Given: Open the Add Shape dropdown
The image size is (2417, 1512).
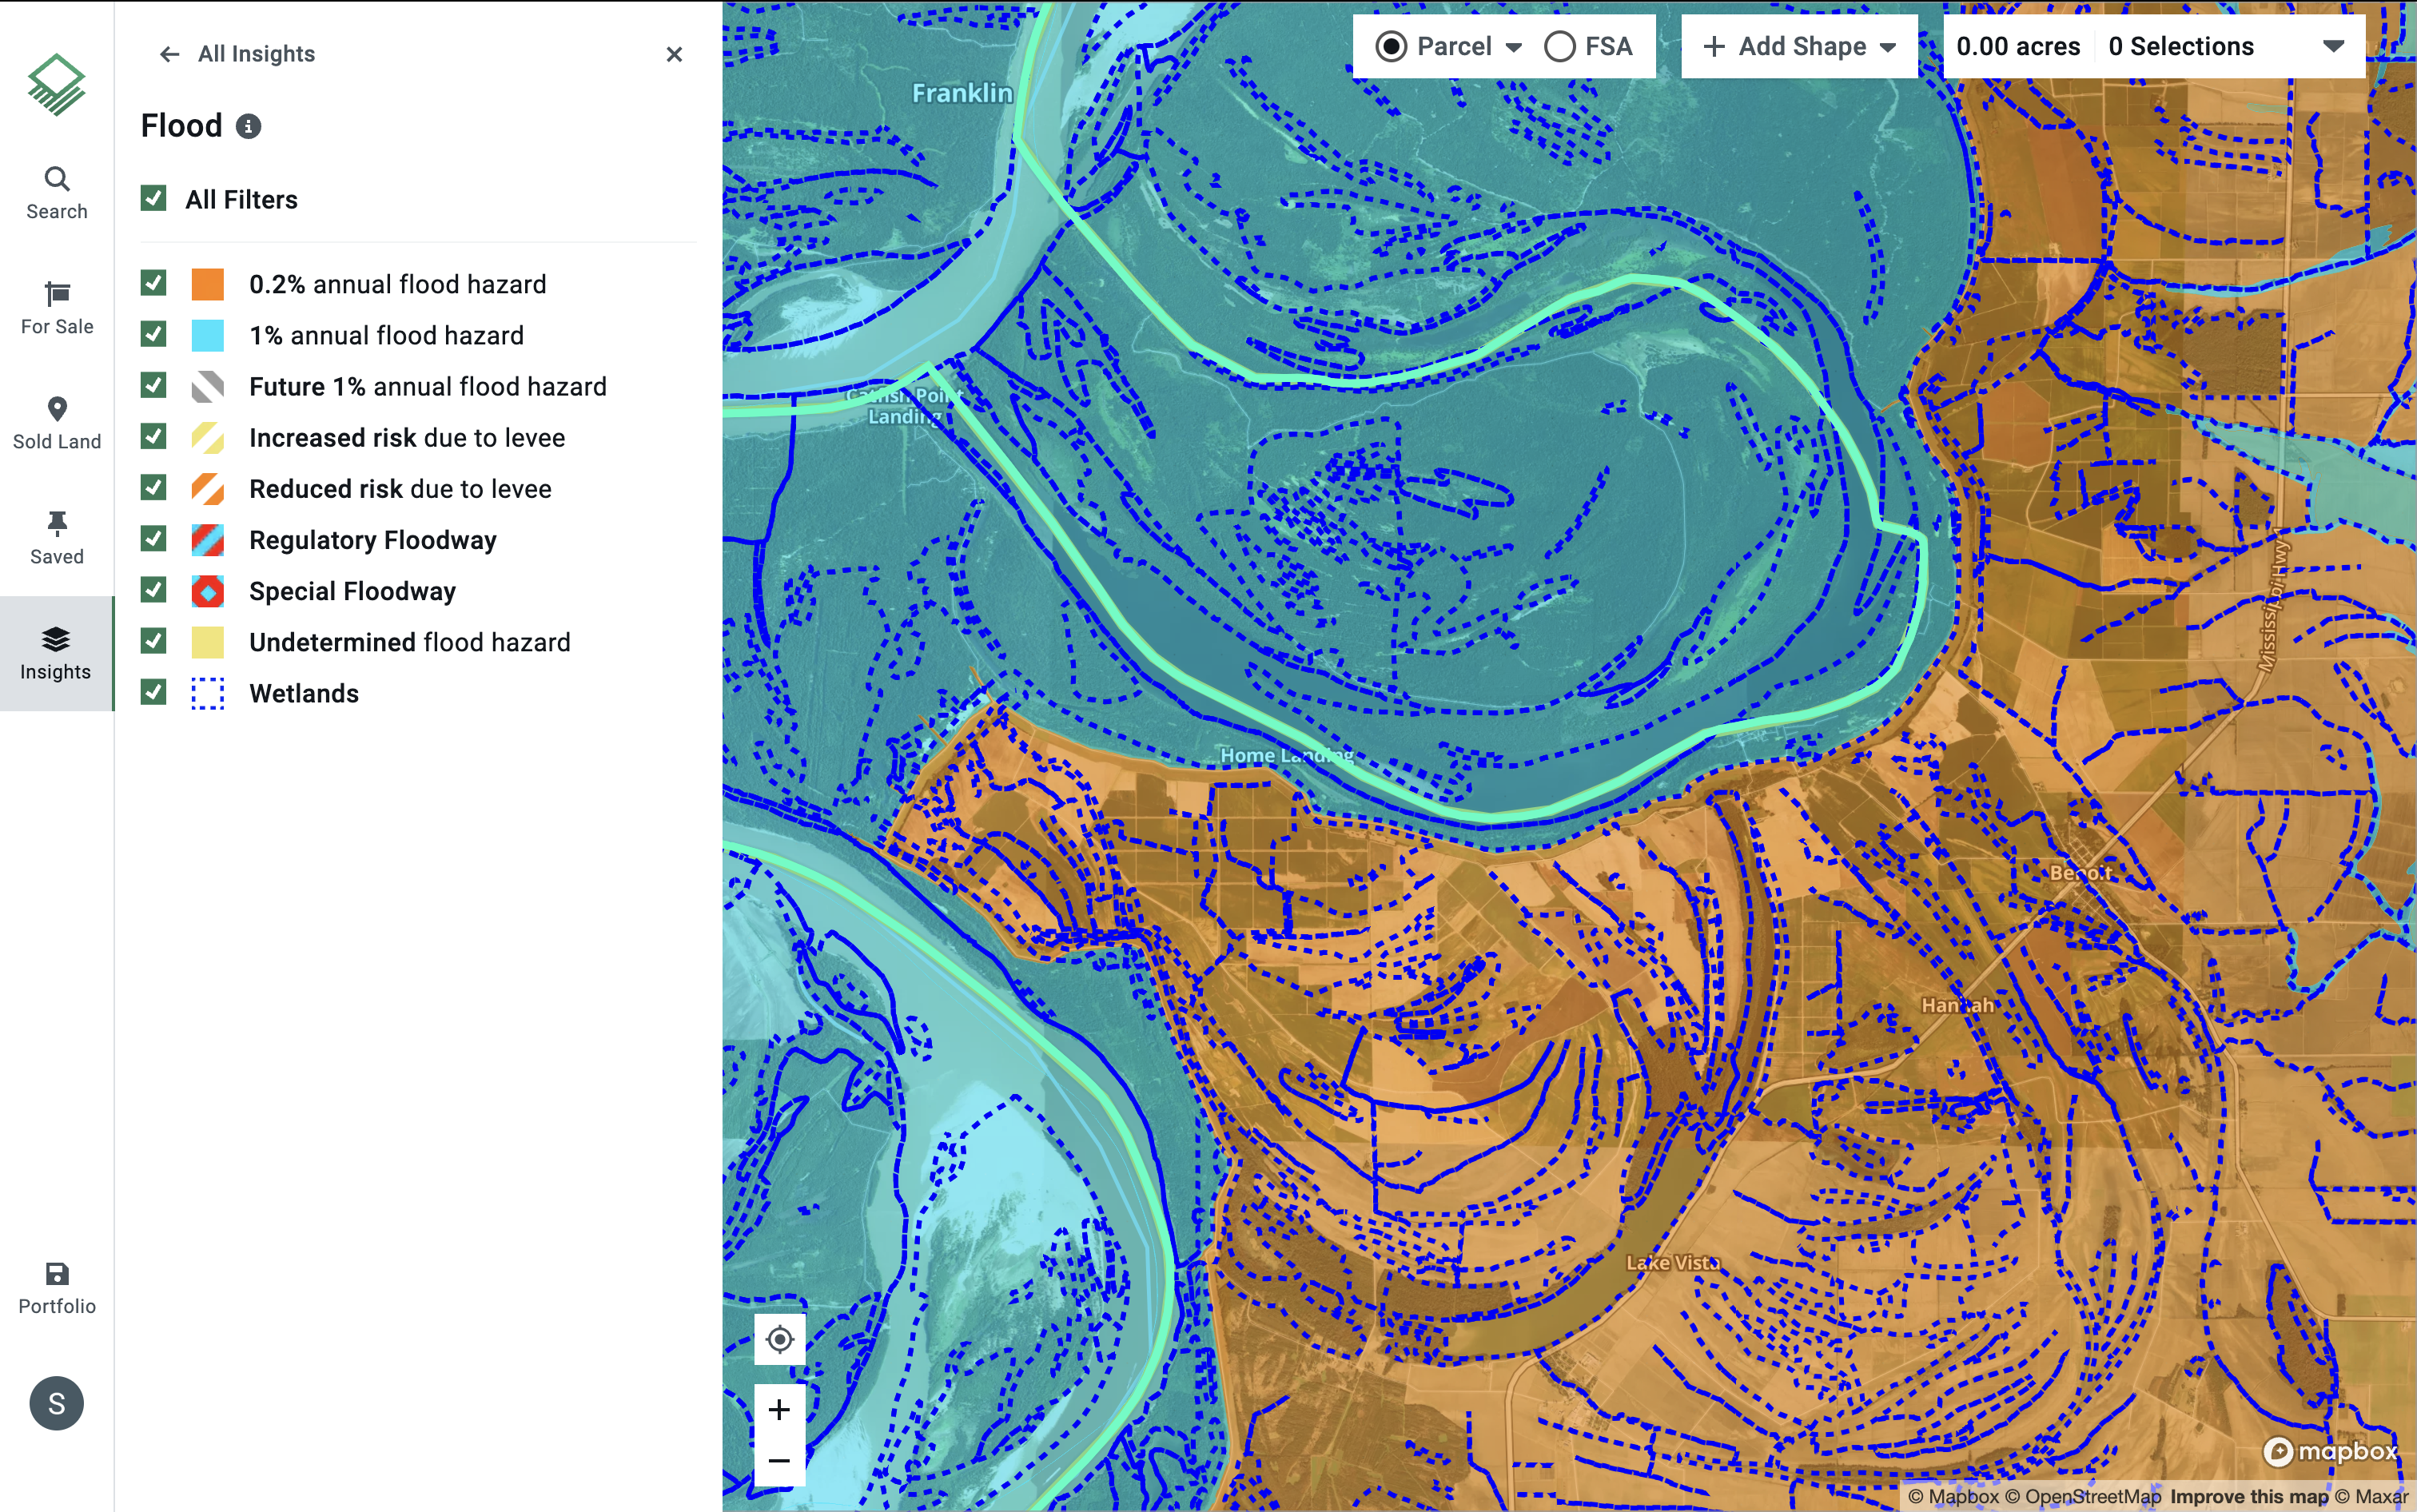Looking at the screenshot, I should [1799, 46].
